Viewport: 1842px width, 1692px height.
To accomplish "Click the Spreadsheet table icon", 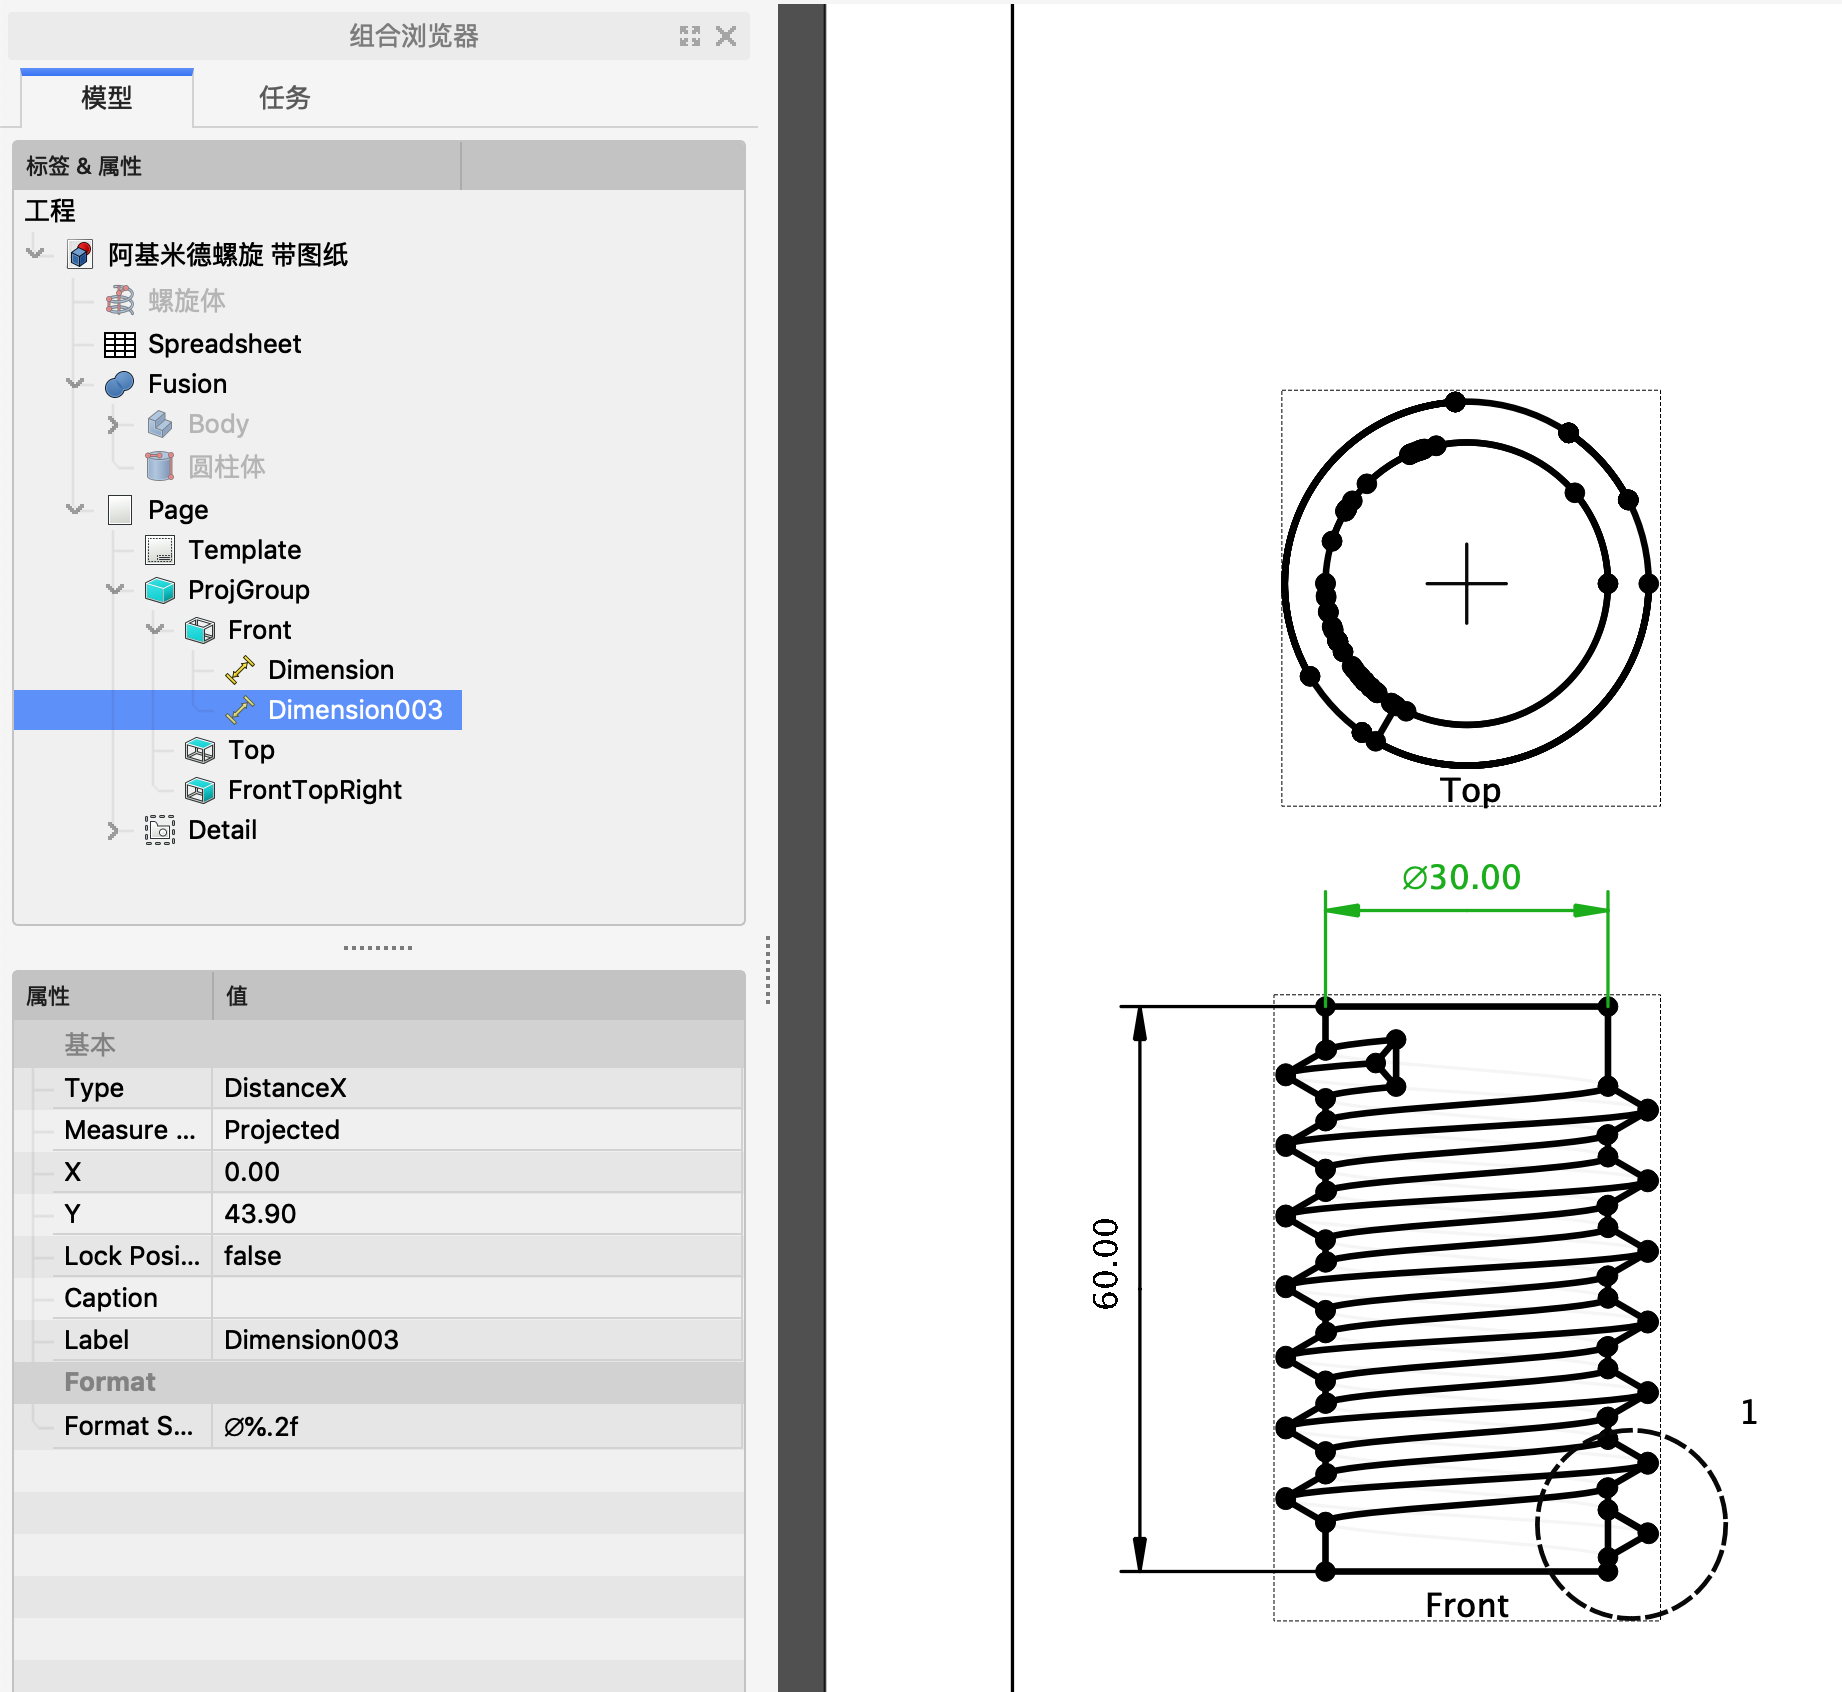I will [x=120, y=345].
